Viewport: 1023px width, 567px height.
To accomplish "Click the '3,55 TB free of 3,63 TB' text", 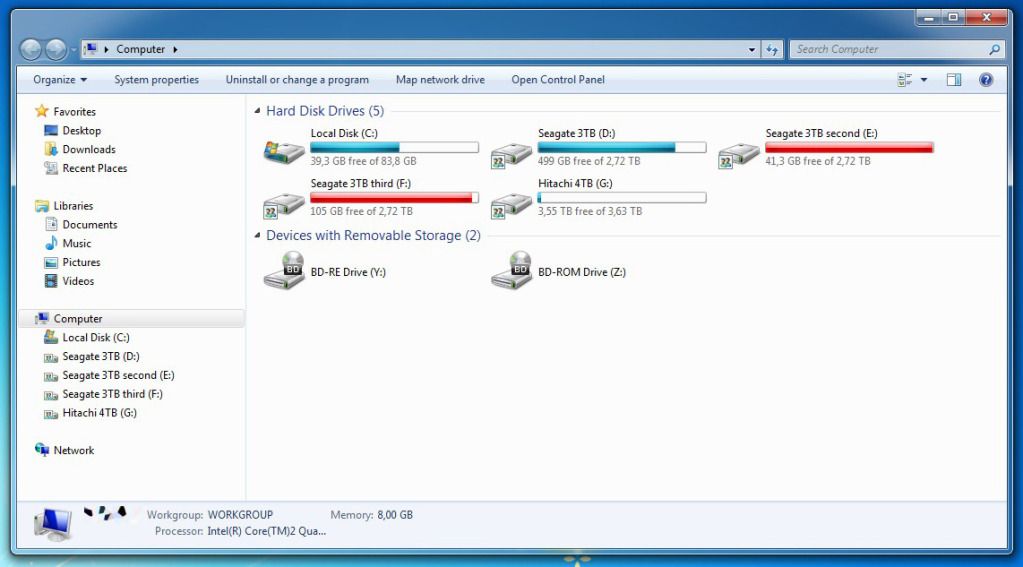I will (x=590, y=211).
